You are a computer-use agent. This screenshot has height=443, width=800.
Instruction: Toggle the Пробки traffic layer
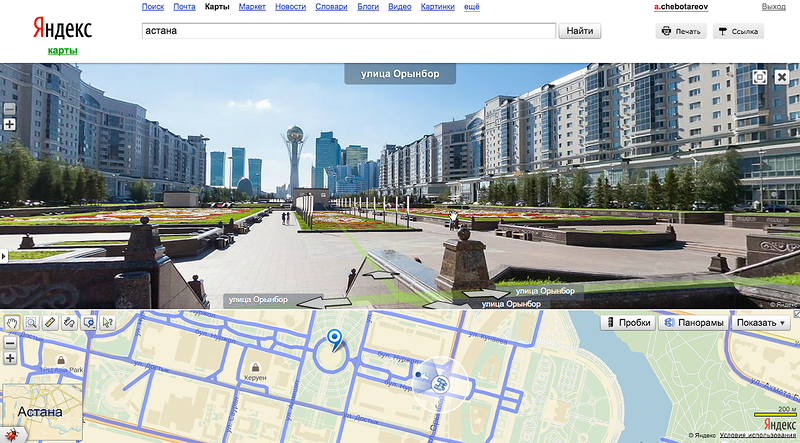(627, 323)
